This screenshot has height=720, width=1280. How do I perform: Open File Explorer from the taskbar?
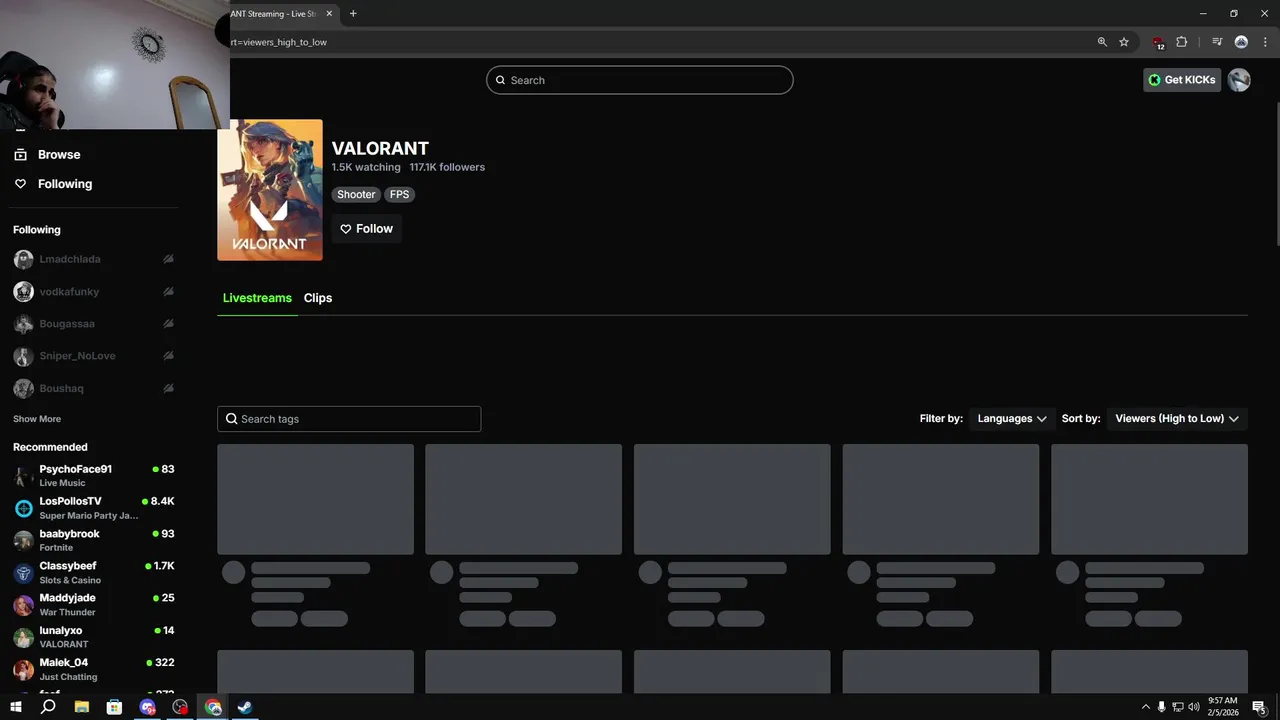[81, 707]
